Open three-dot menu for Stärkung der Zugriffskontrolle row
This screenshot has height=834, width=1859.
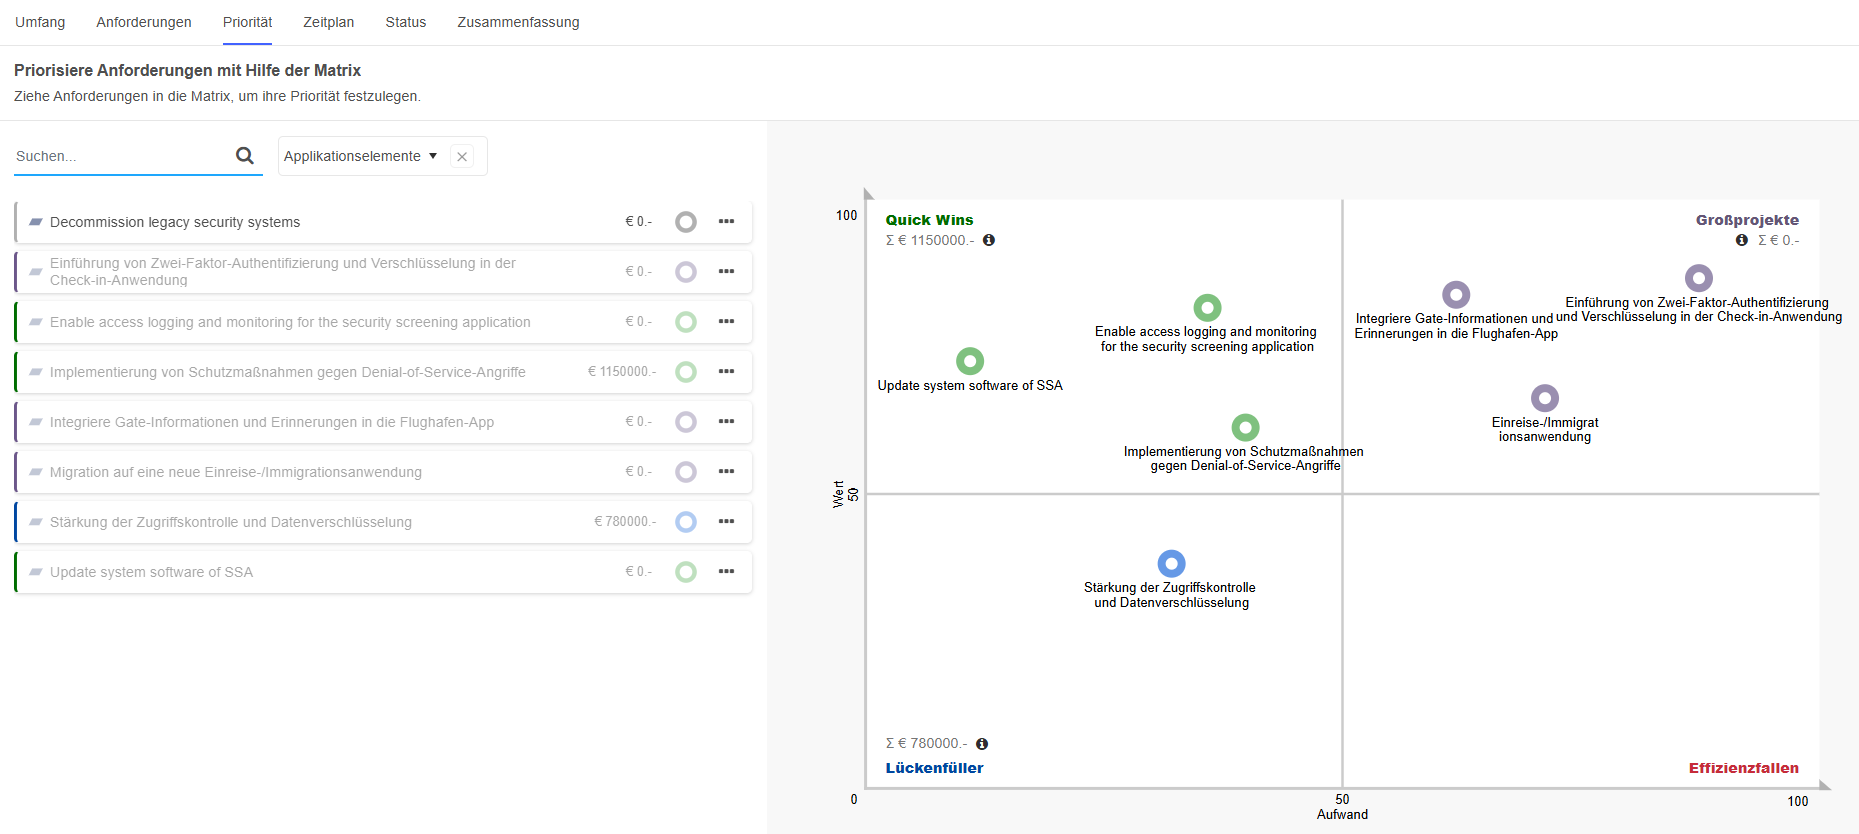pyautogui.click(x=726, y=521)
